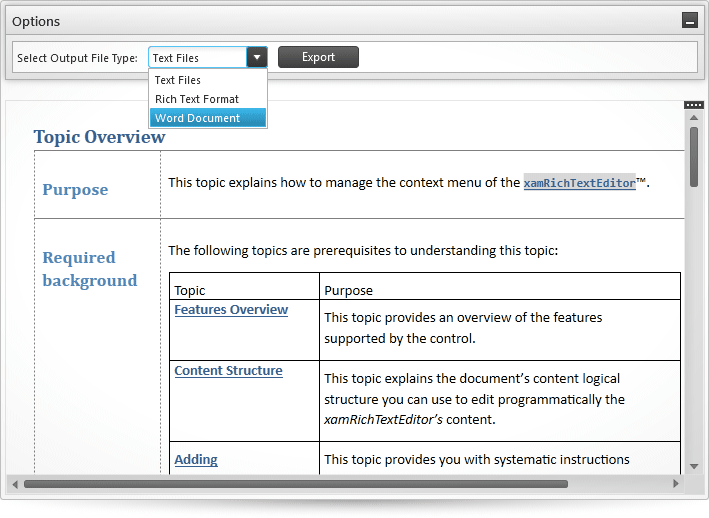The image size is (709, 518).
Task: Click the dotted splitter grip icon
Action: tap(694, 105)
